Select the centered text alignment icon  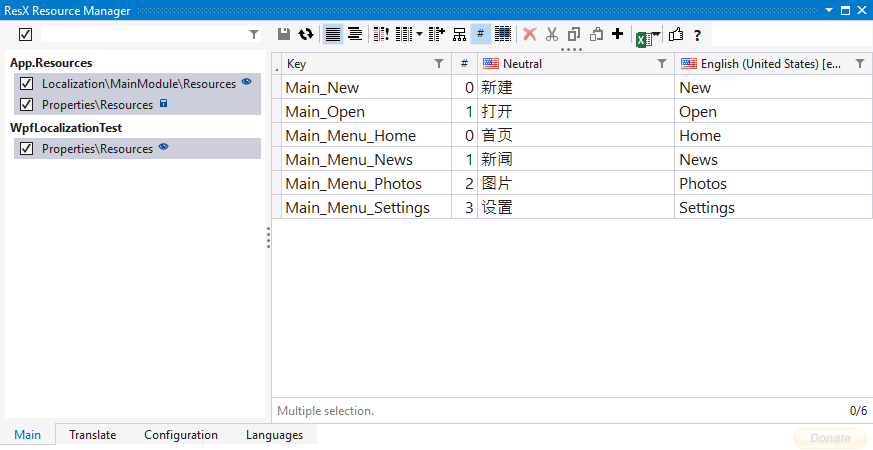coord(355,34)
